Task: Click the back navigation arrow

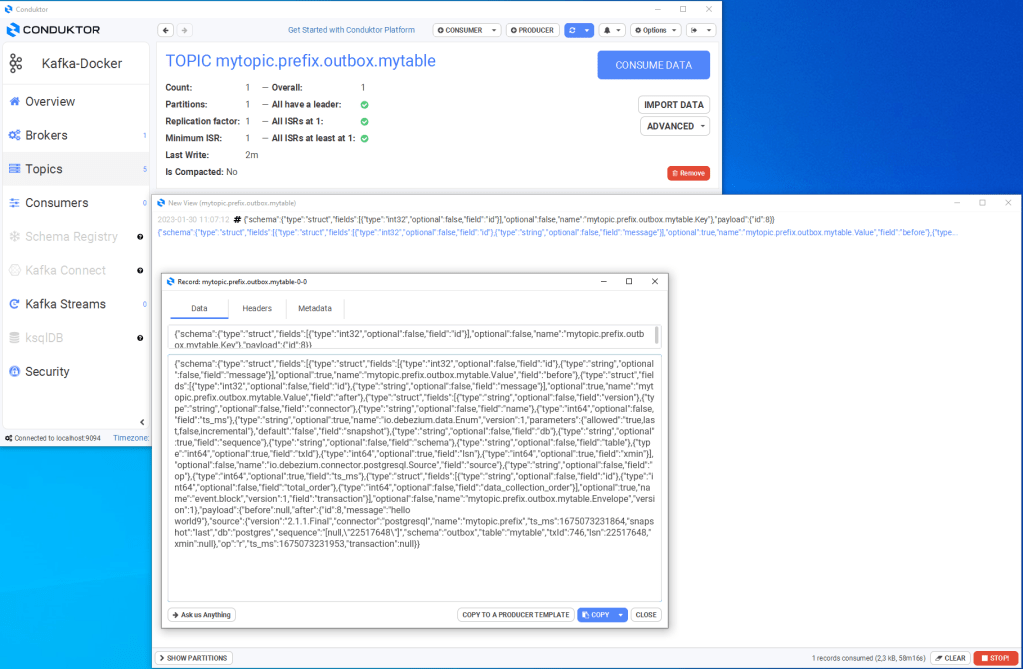Action: 166,30
